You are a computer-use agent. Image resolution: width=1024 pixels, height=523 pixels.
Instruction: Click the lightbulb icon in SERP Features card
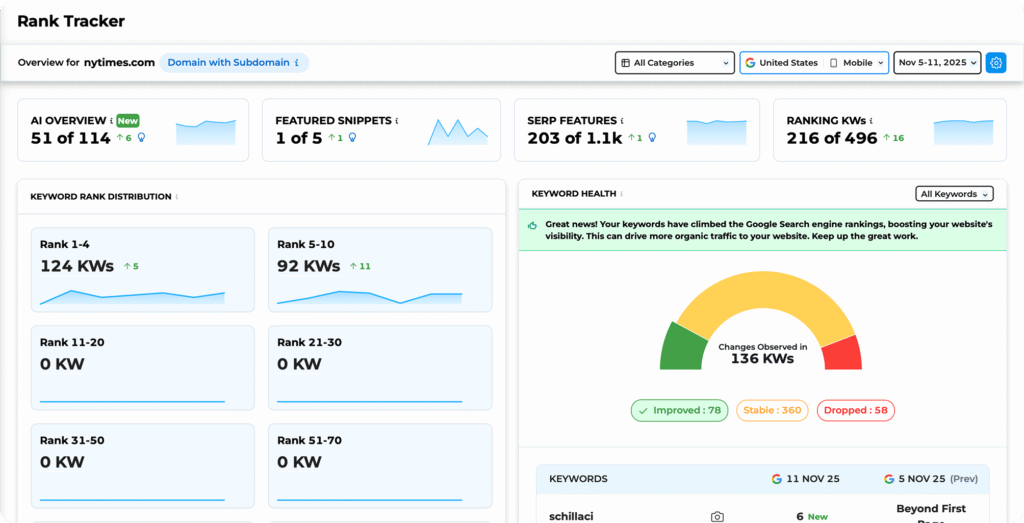coord(652,138)
